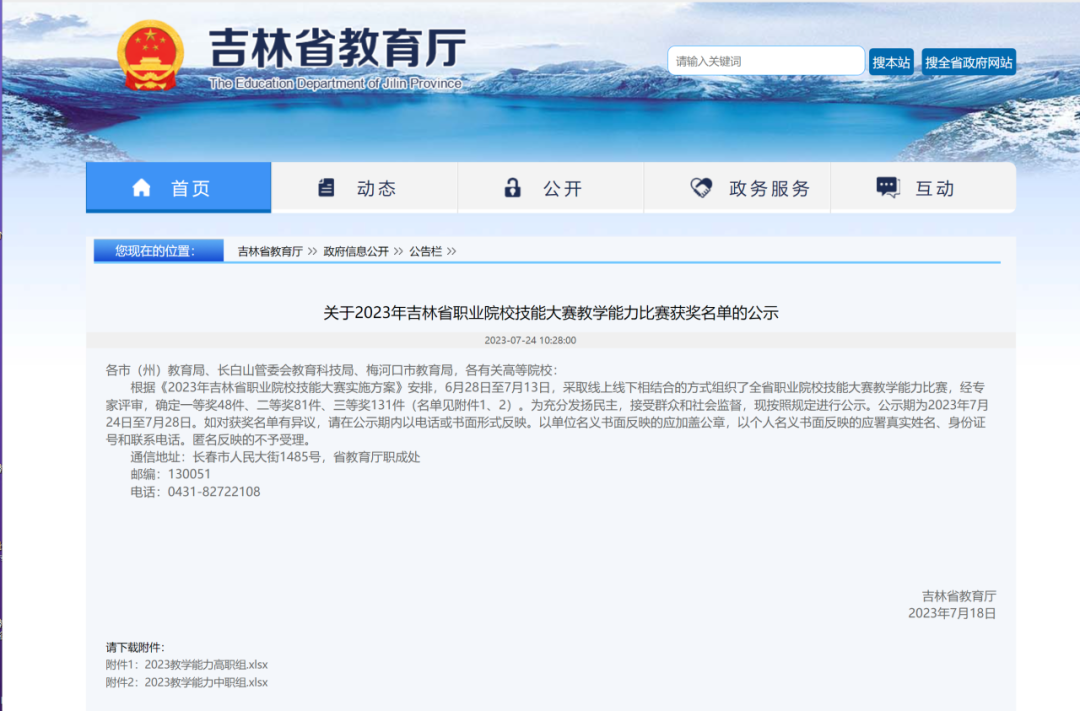
Task: Click the home house icon
Action: click(x=141, y=188)
